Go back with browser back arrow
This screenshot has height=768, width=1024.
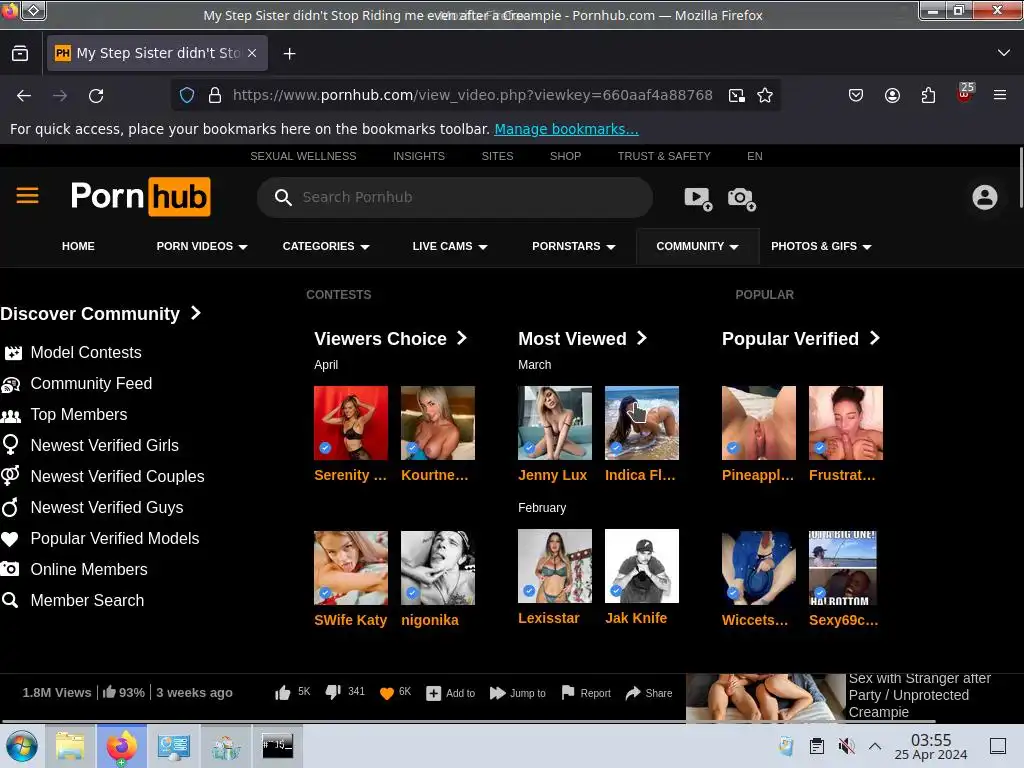click(x=24, y=95)
